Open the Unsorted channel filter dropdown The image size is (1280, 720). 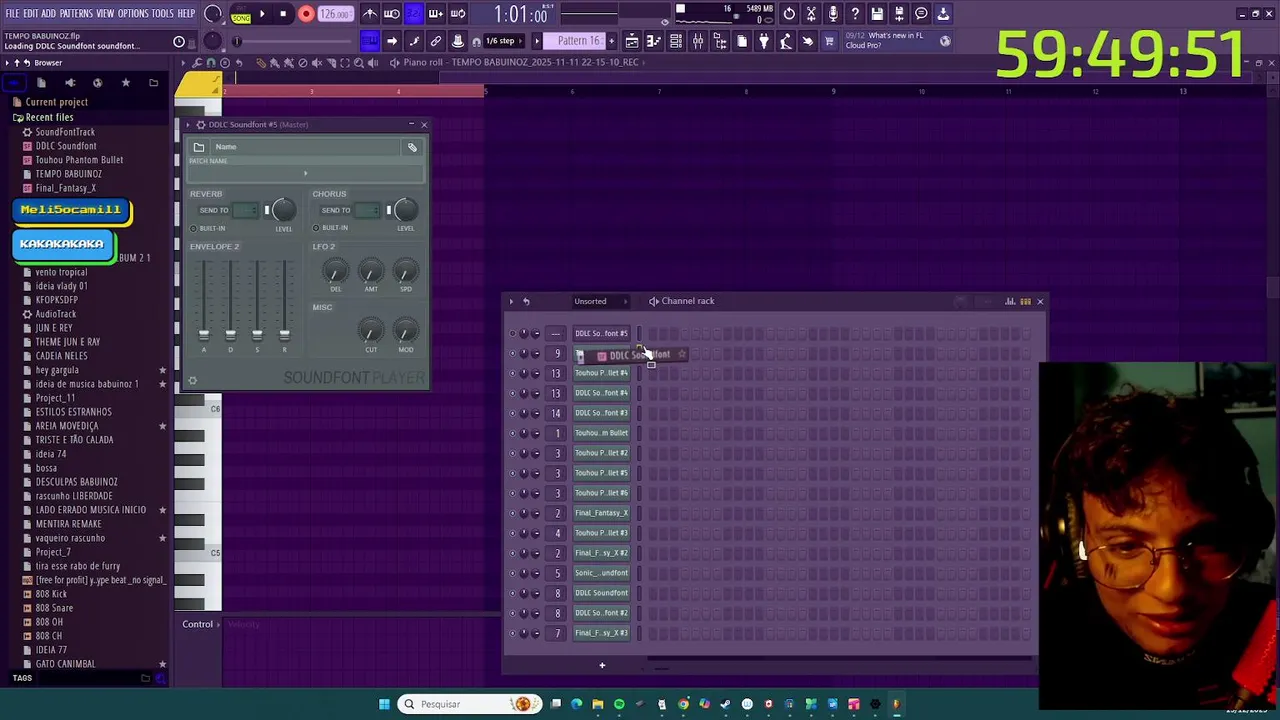(600, 301)
